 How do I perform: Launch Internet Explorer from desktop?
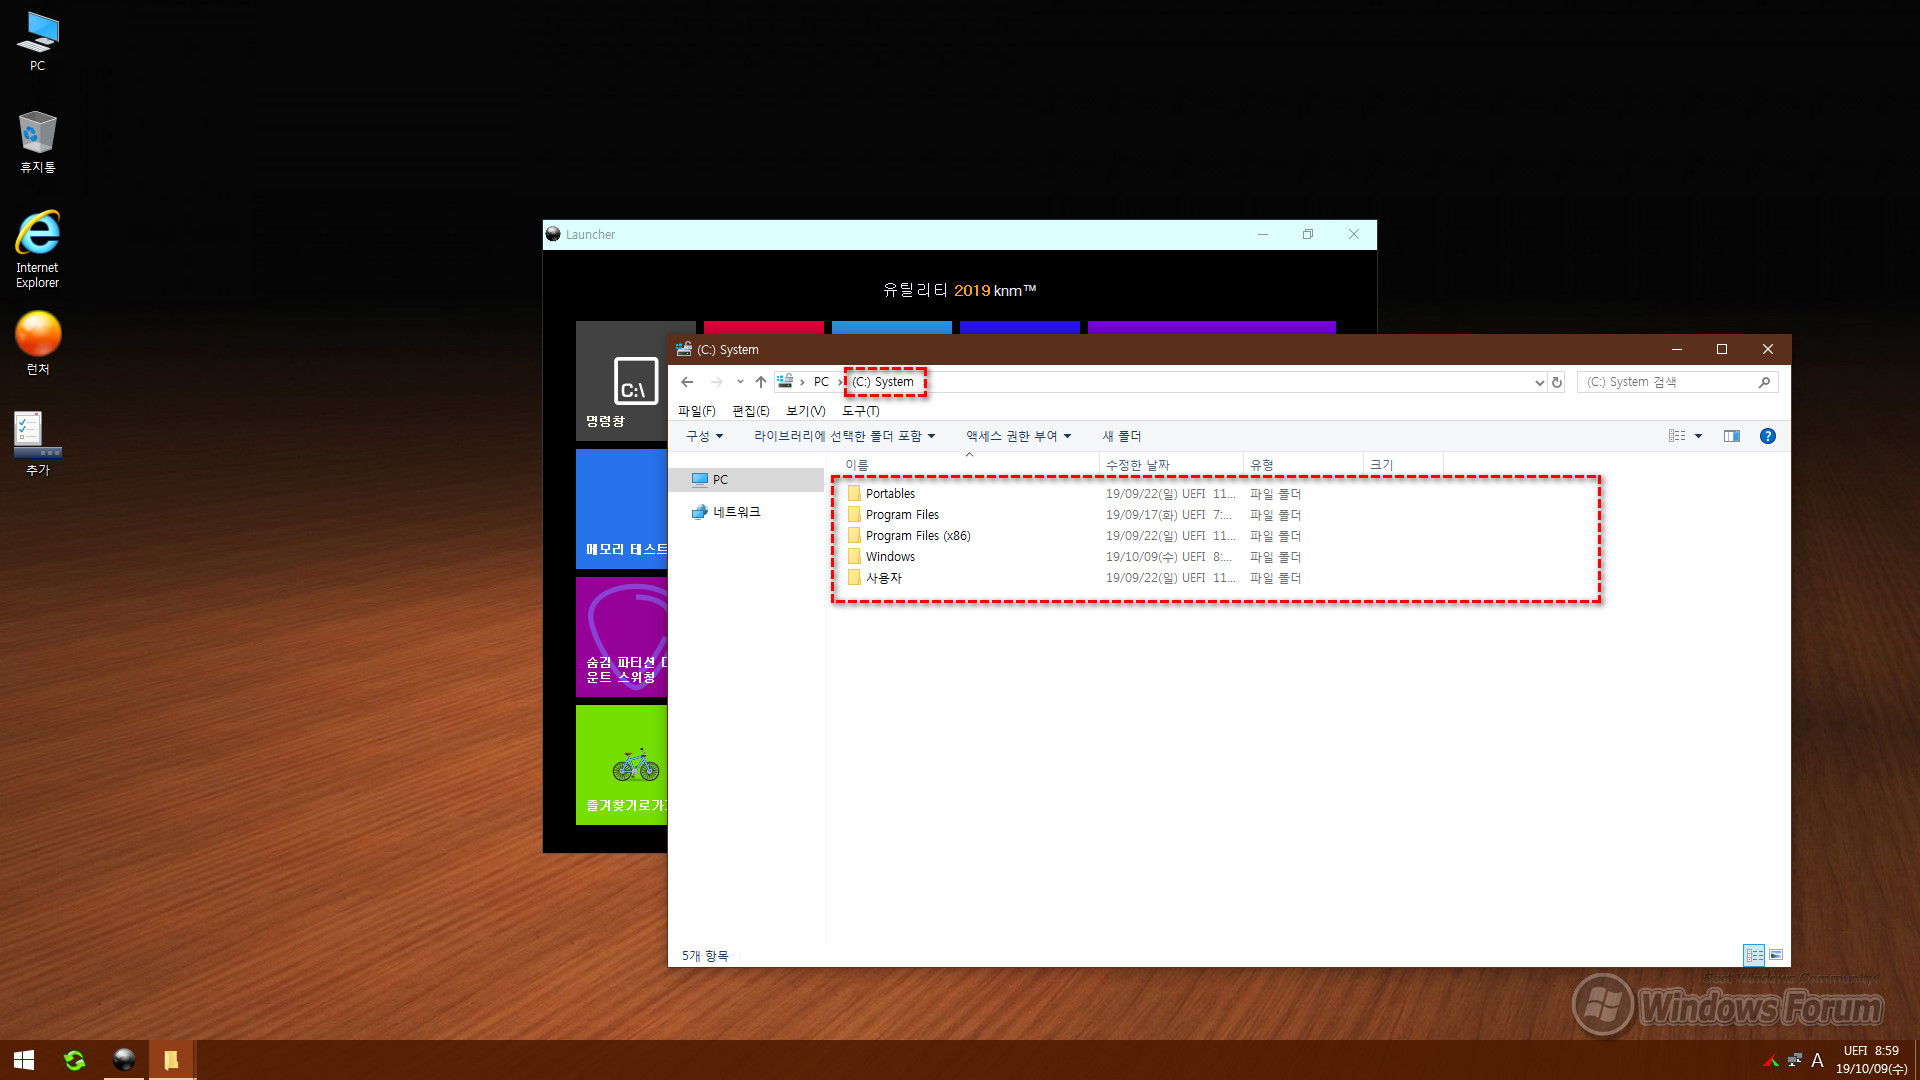click(x=37, y=249)
